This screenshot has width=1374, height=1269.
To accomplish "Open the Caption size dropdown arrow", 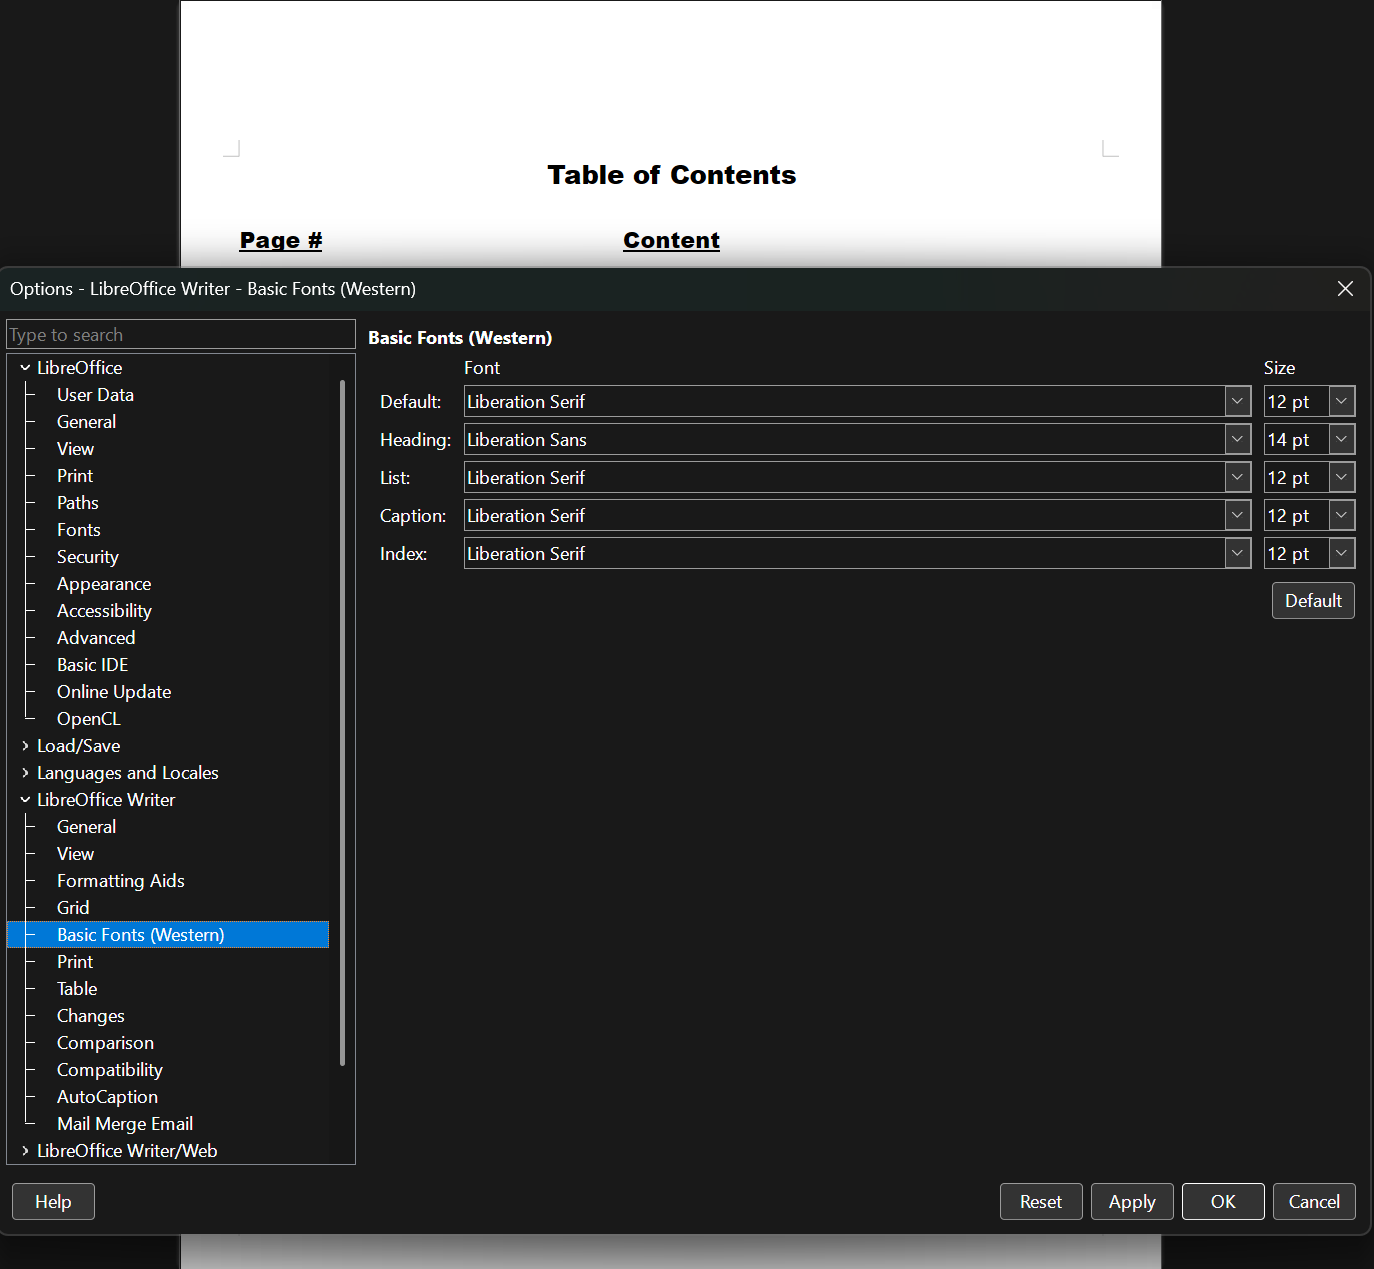I will tap(1341, 515).
